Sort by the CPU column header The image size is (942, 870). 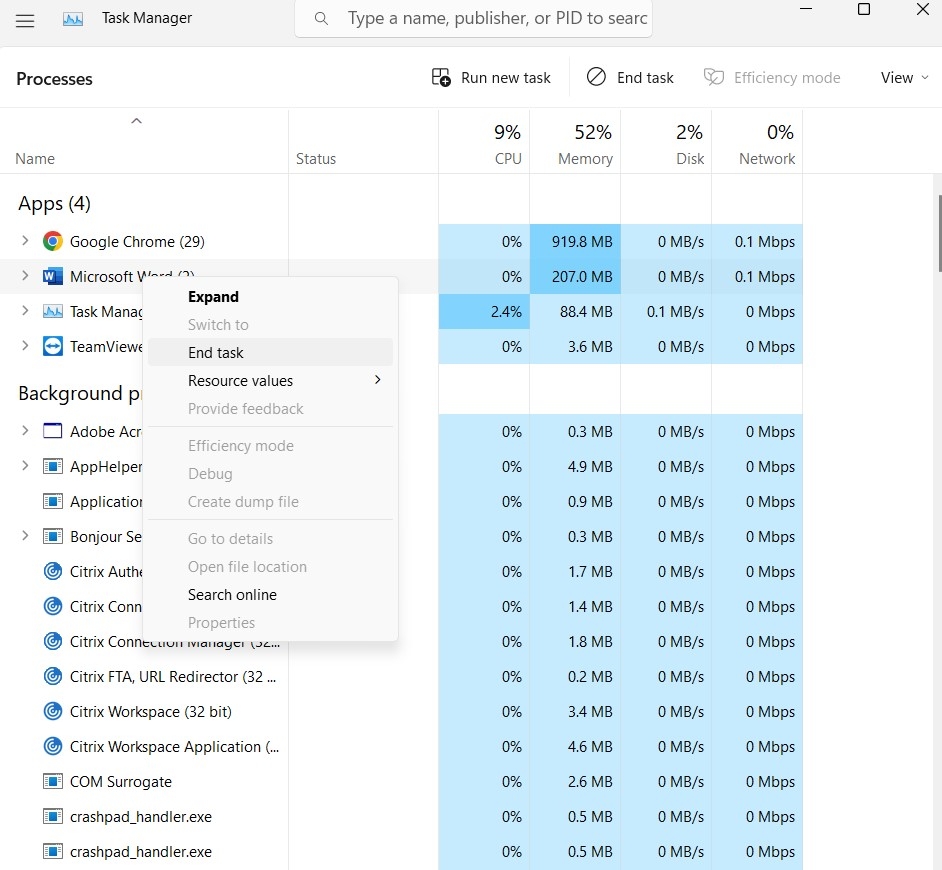pos(484,142)
